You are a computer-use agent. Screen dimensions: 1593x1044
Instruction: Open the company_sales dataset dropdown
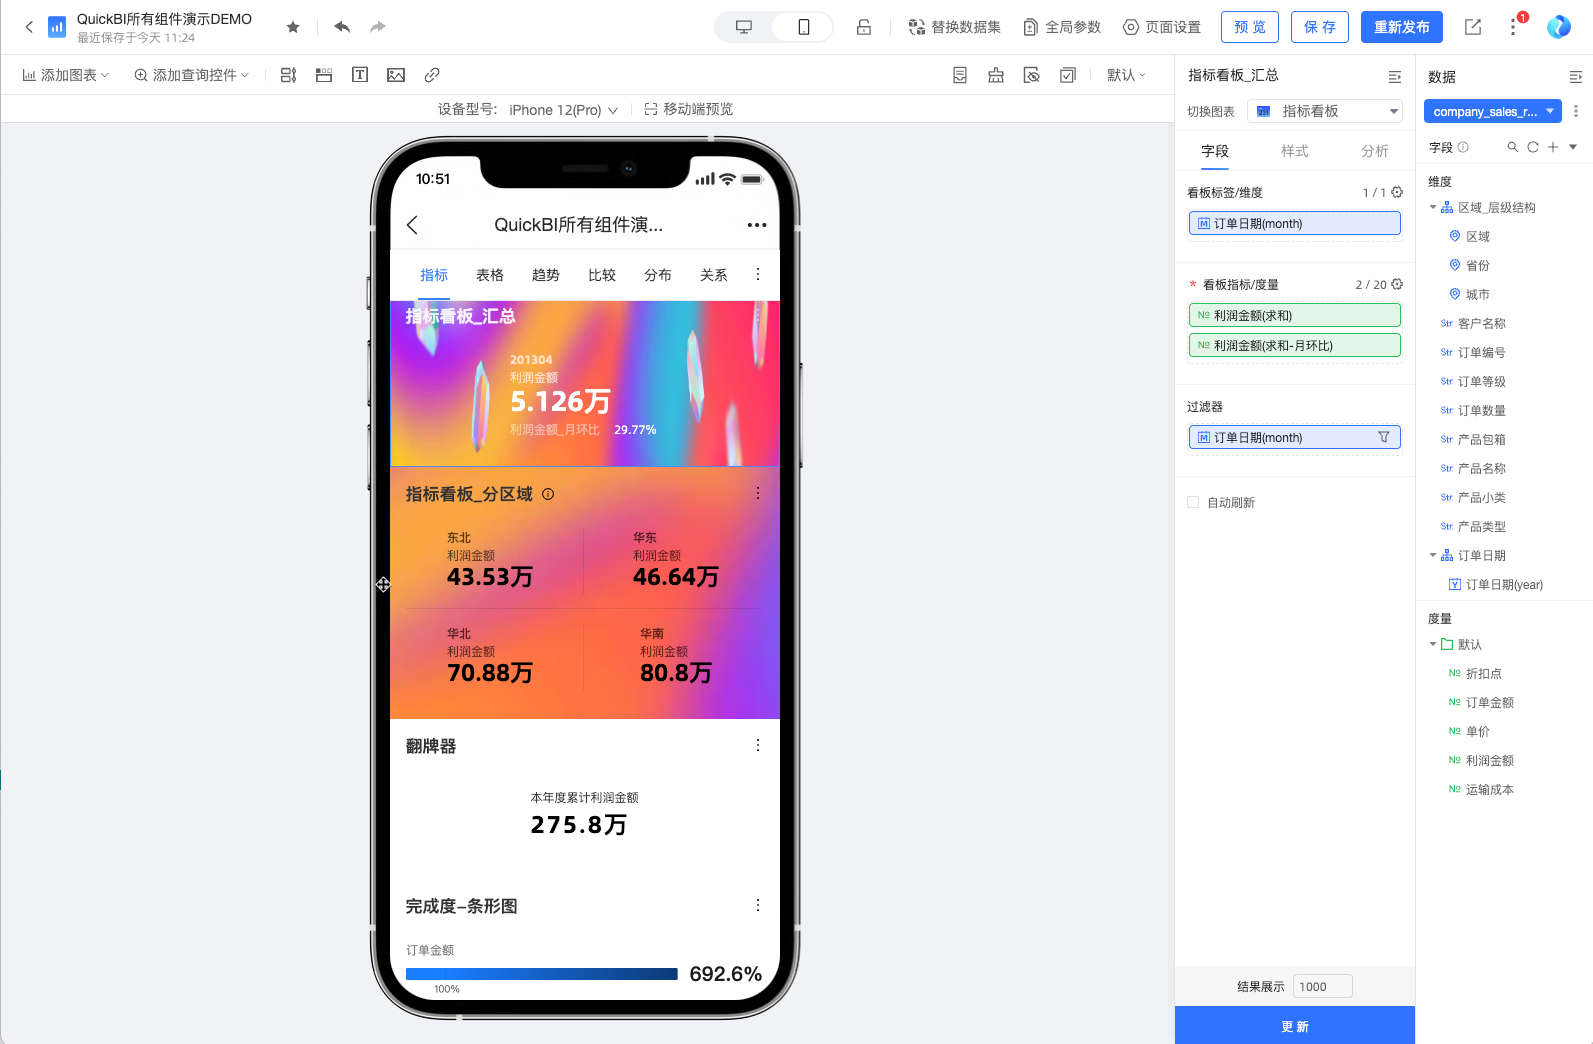tap(1492, 111)
